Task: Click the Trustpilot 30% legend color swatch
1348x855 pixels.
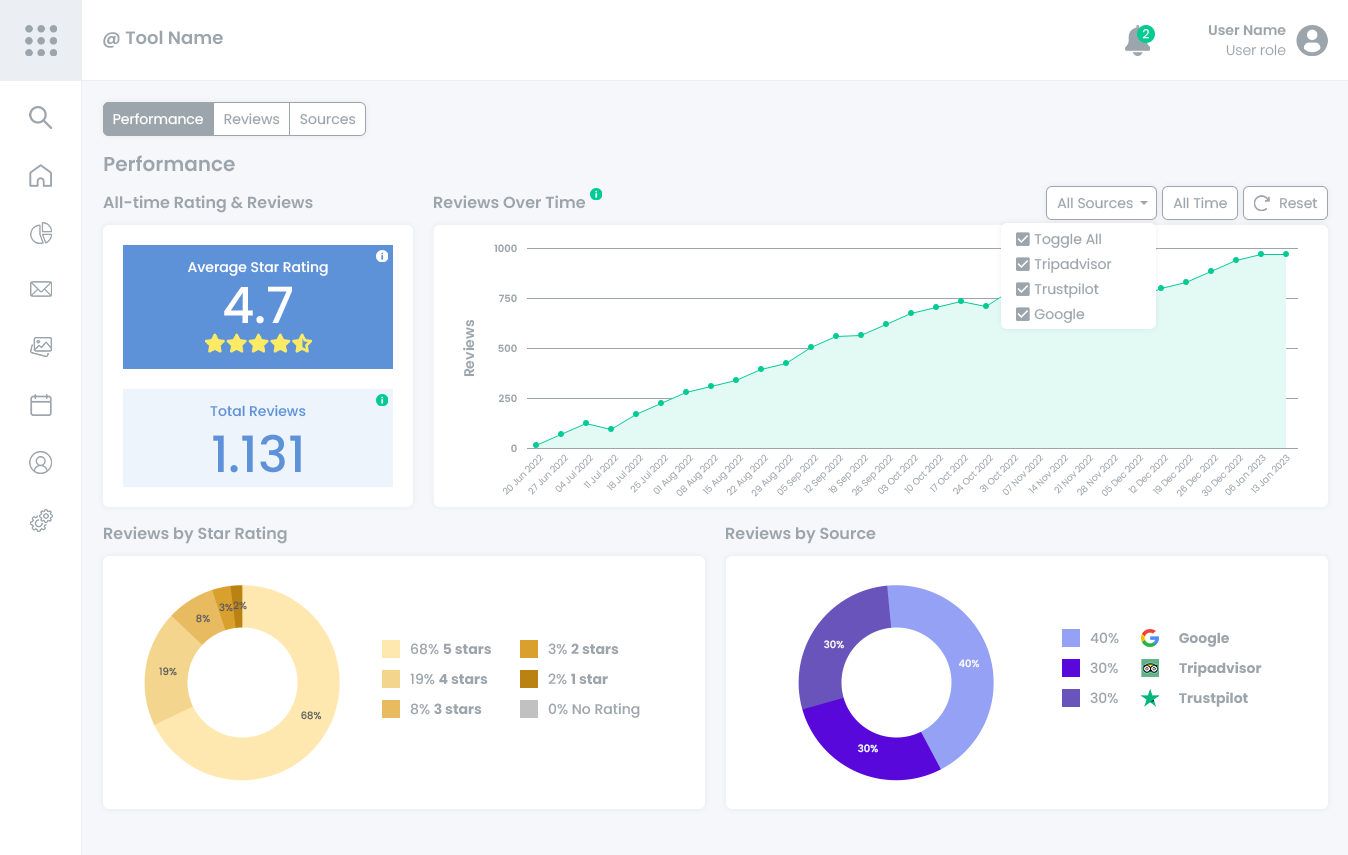Action: 1071,698
